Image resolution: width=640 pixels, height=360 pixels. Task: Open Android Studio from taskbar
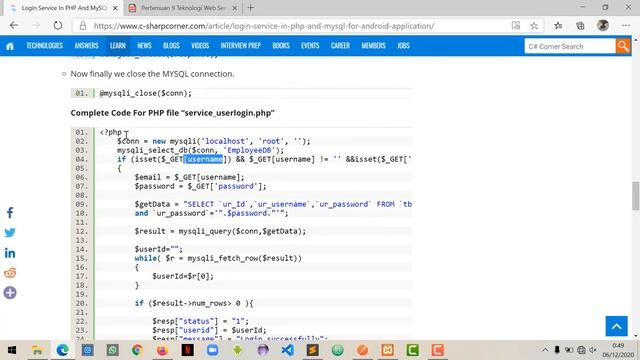point(238,350)
